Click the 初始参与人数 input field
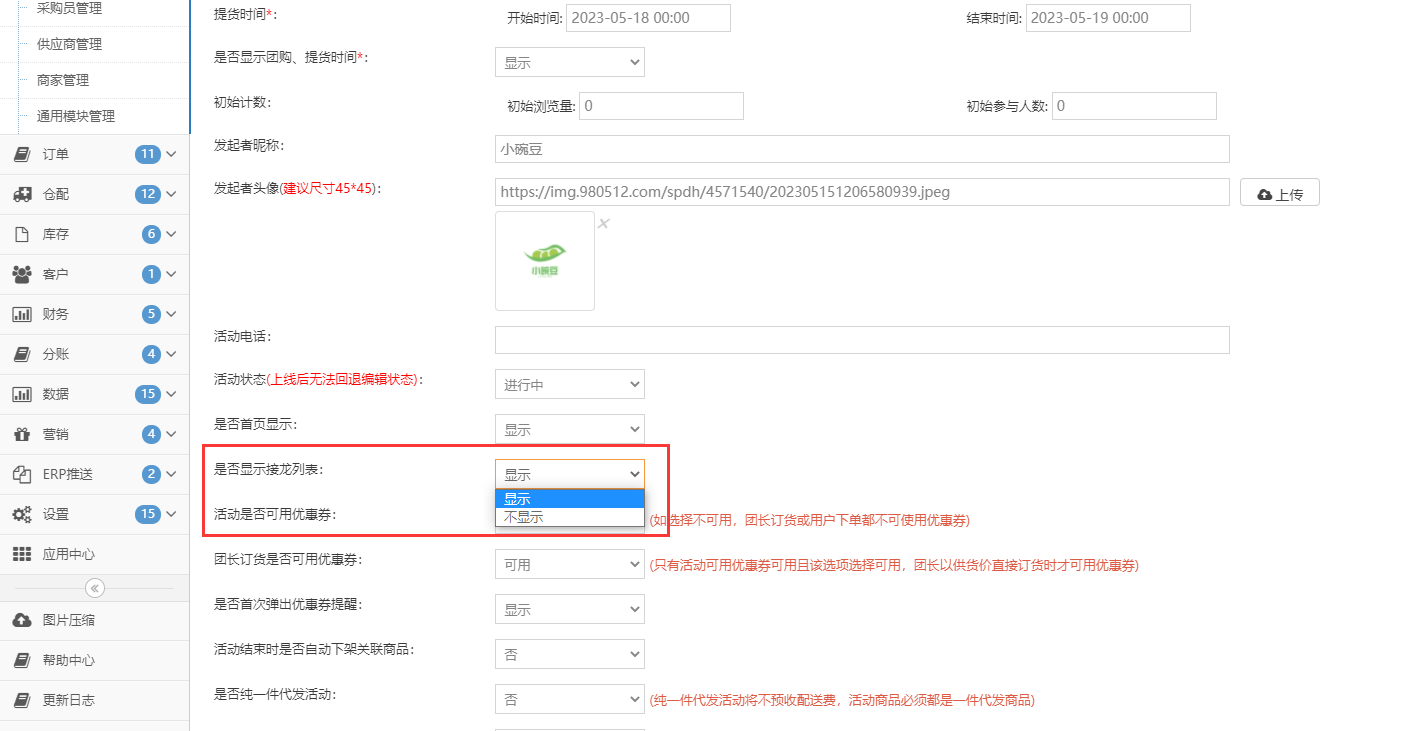Viewport: 1411px width, 731px height. [1134, 106]
